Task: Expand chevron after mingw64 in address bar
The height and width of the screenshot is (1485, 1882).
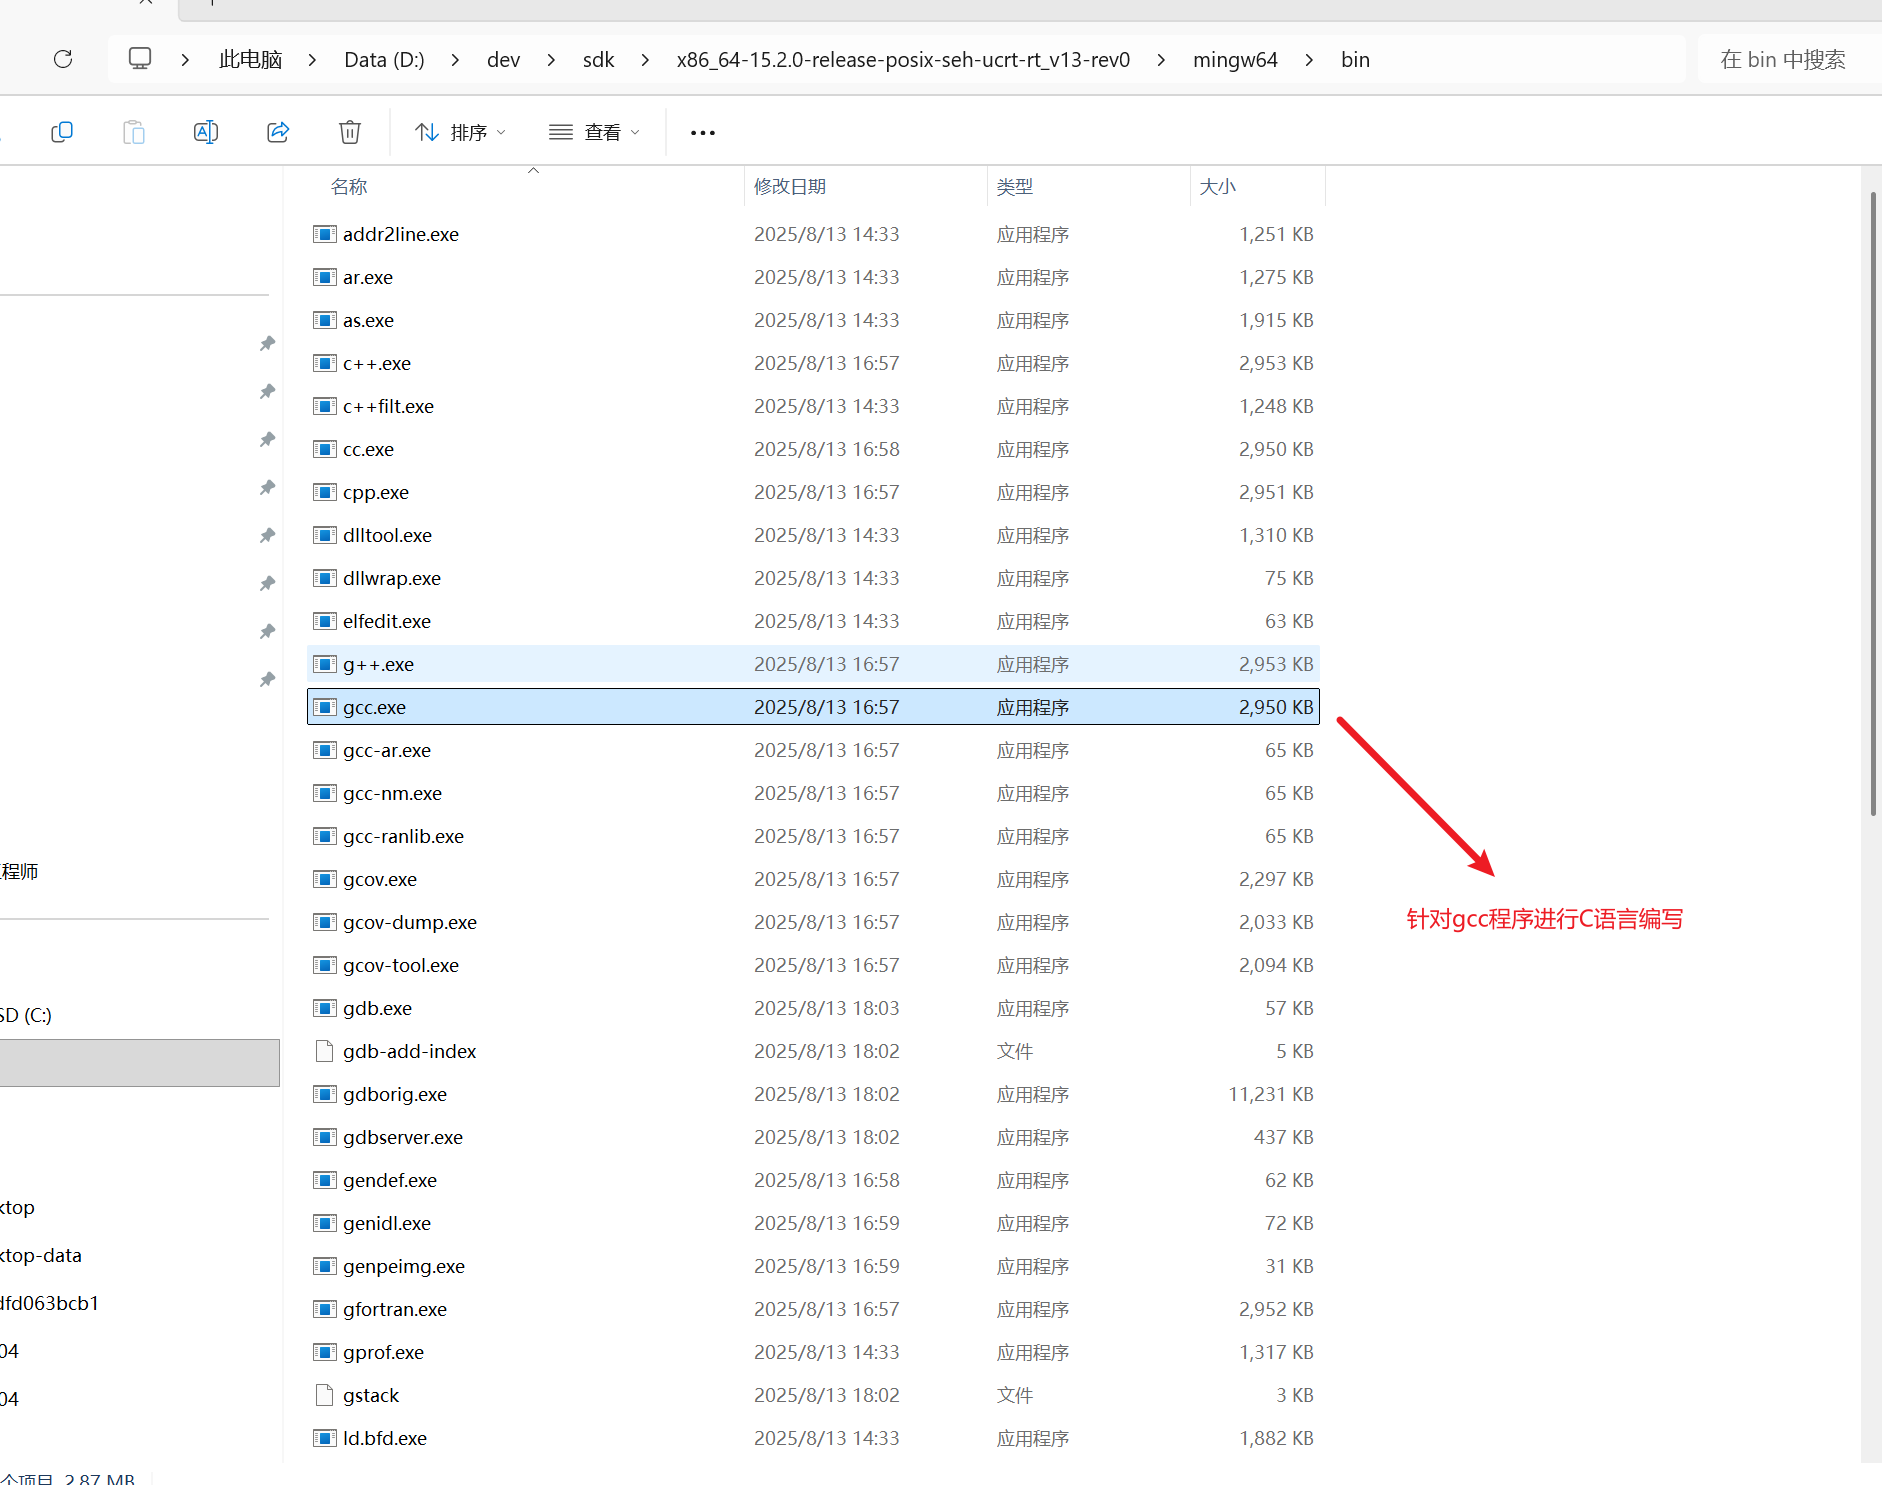Action: (x=1310, y=60)
